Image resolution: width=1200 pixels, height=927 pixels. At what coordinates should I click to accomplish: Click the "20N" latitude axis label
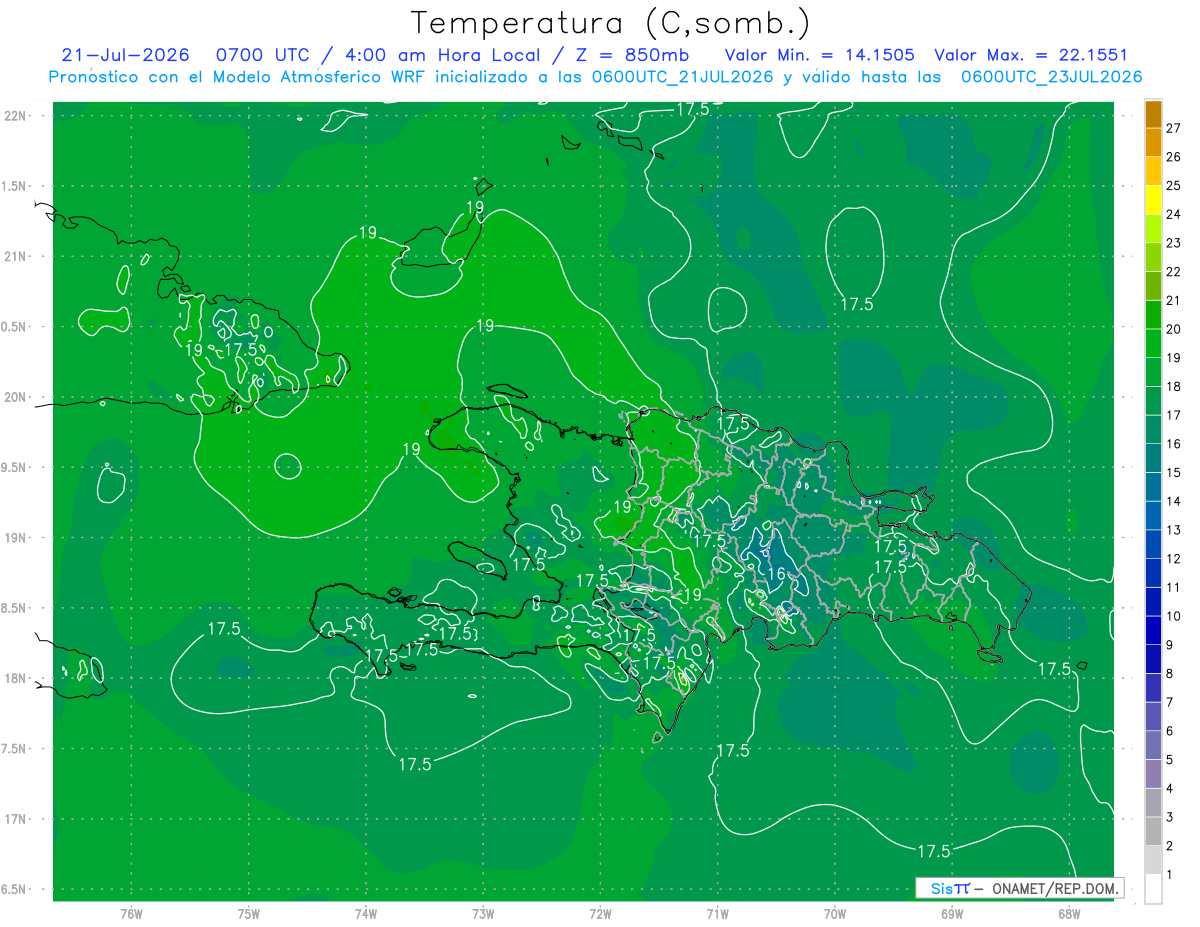14,397
